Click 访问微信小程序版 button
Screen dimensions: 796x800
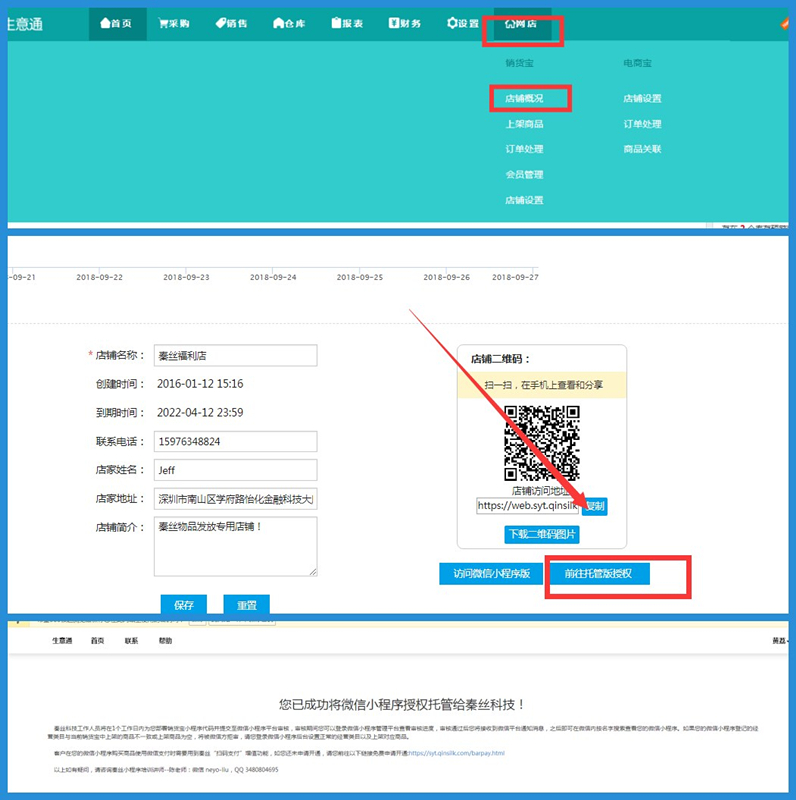(491, 573)
